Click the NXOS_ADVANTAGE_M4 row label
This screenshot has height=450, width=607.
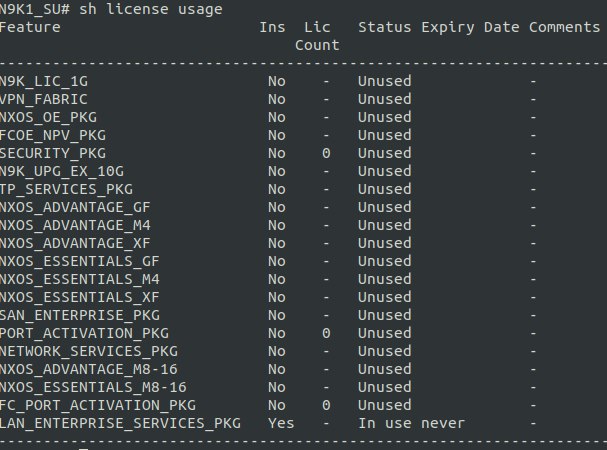[75, 225]
